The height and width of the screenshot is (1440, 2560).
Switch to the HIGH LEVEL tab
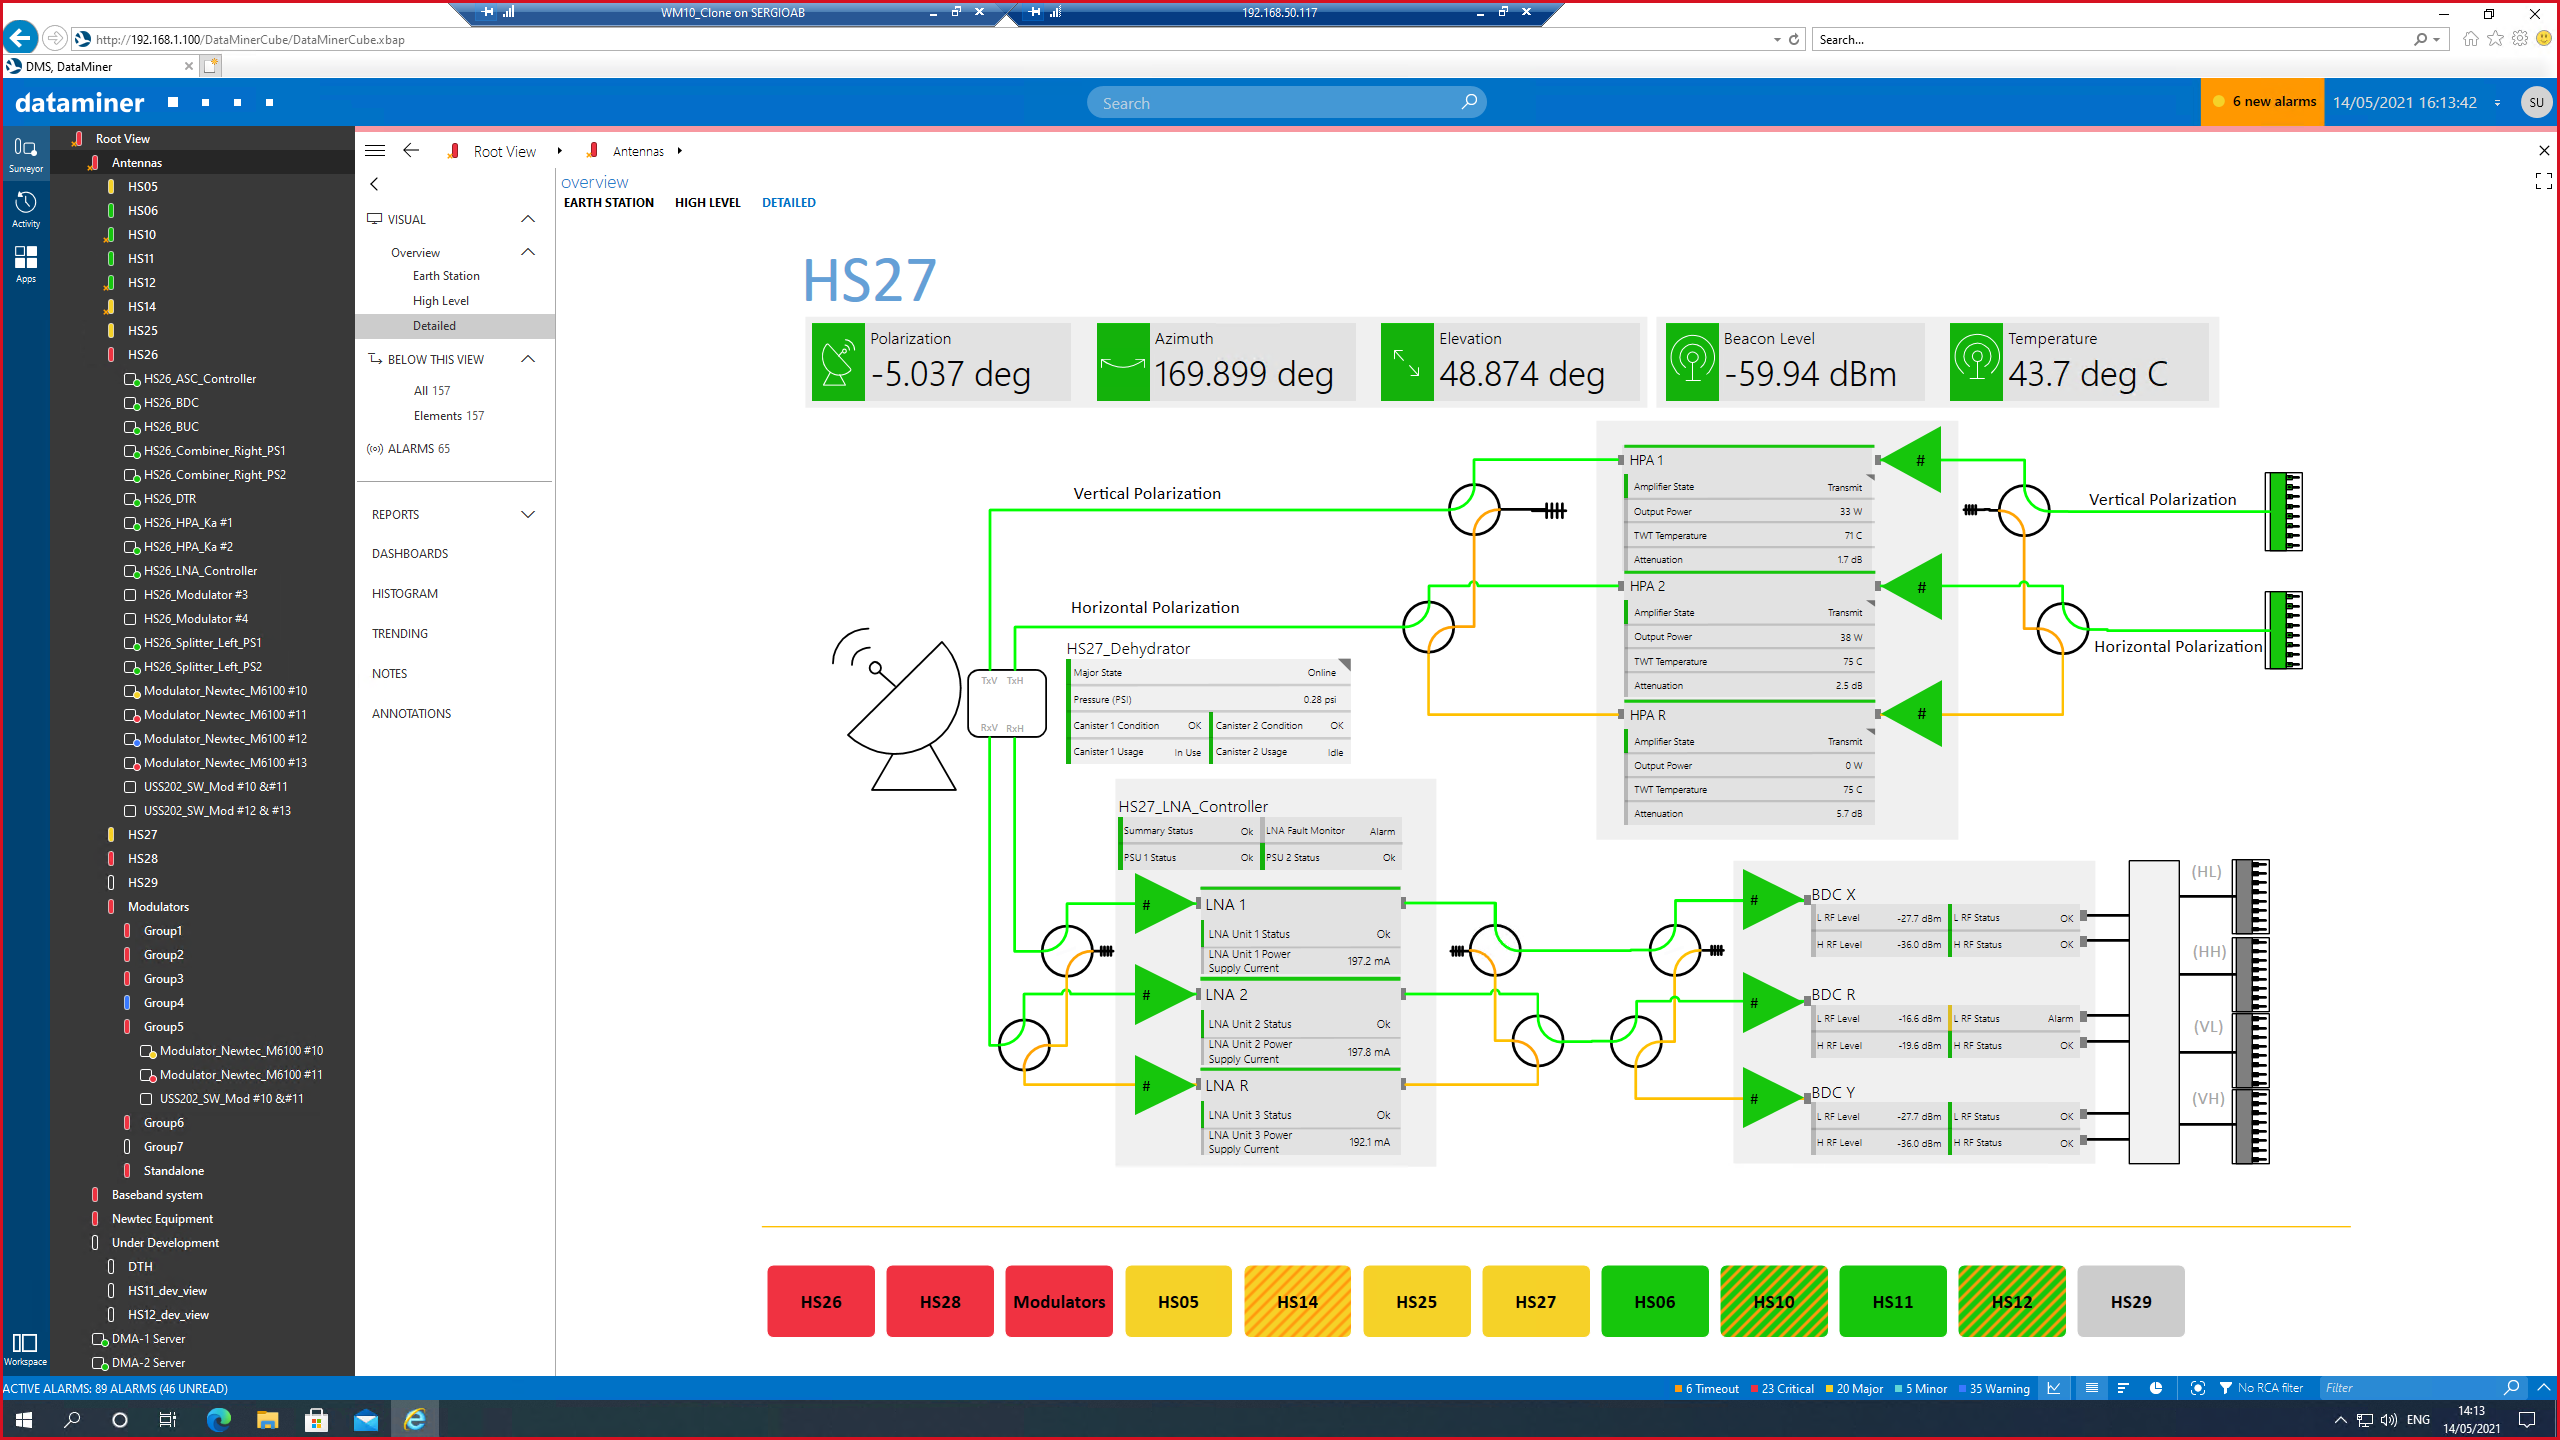click(x=707, y=202)
